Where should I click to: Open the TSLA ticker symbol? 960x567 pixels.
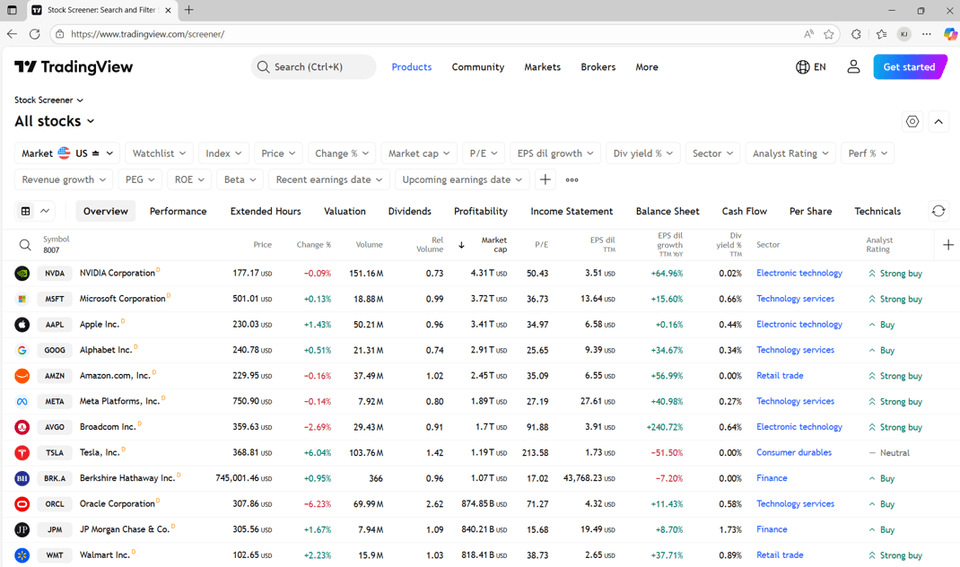[54, 453]
